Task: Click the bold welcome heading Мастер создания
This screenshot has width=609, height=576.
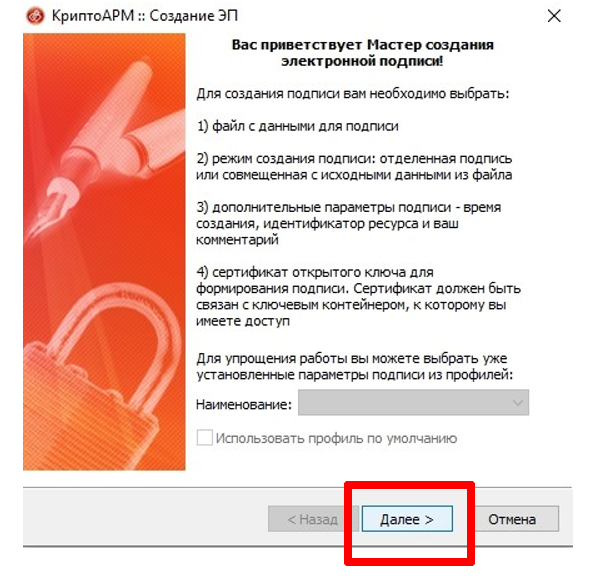Action: point(362,53)
